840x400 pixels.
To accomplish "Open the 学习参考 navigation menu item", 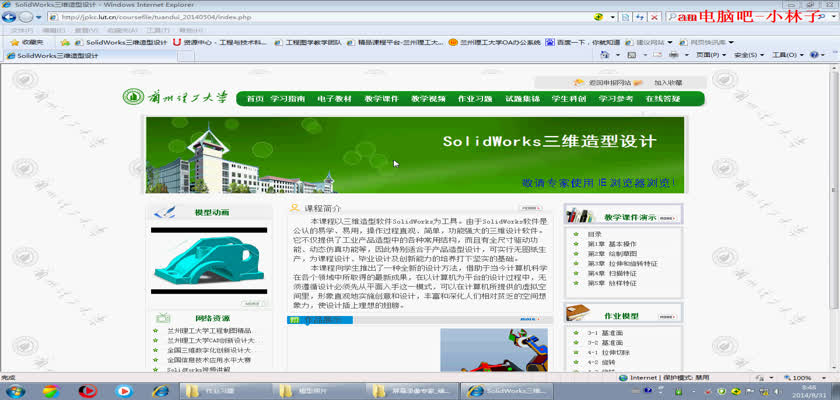I will tap(616, 99).
